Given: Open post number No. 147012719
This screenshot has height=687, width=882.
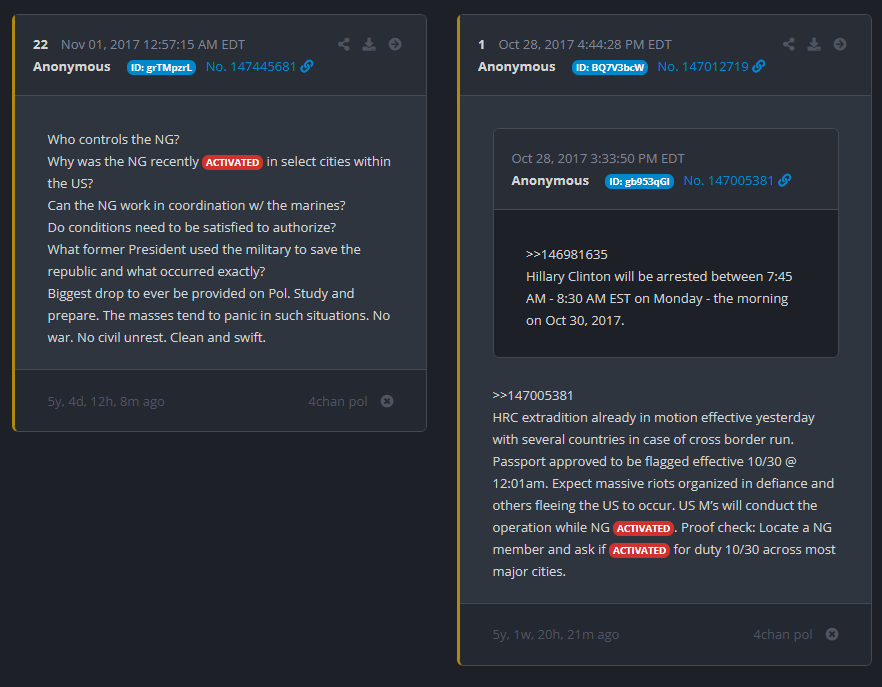Looking at the screenshot, I should click(x=703, y=66).
